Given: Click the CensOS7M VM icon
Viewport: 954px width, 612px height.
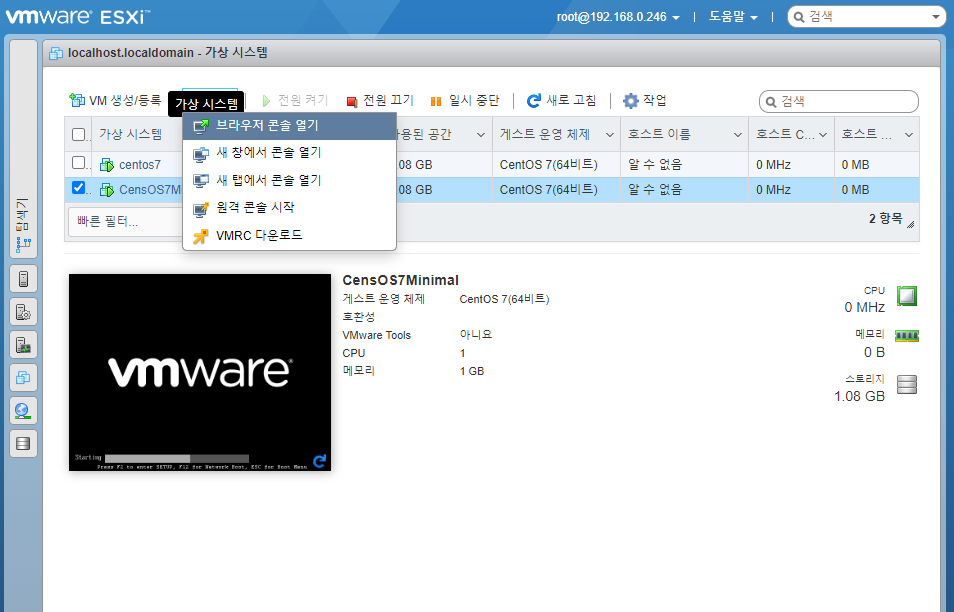Looking at the screenshot, I should [107, 190].
